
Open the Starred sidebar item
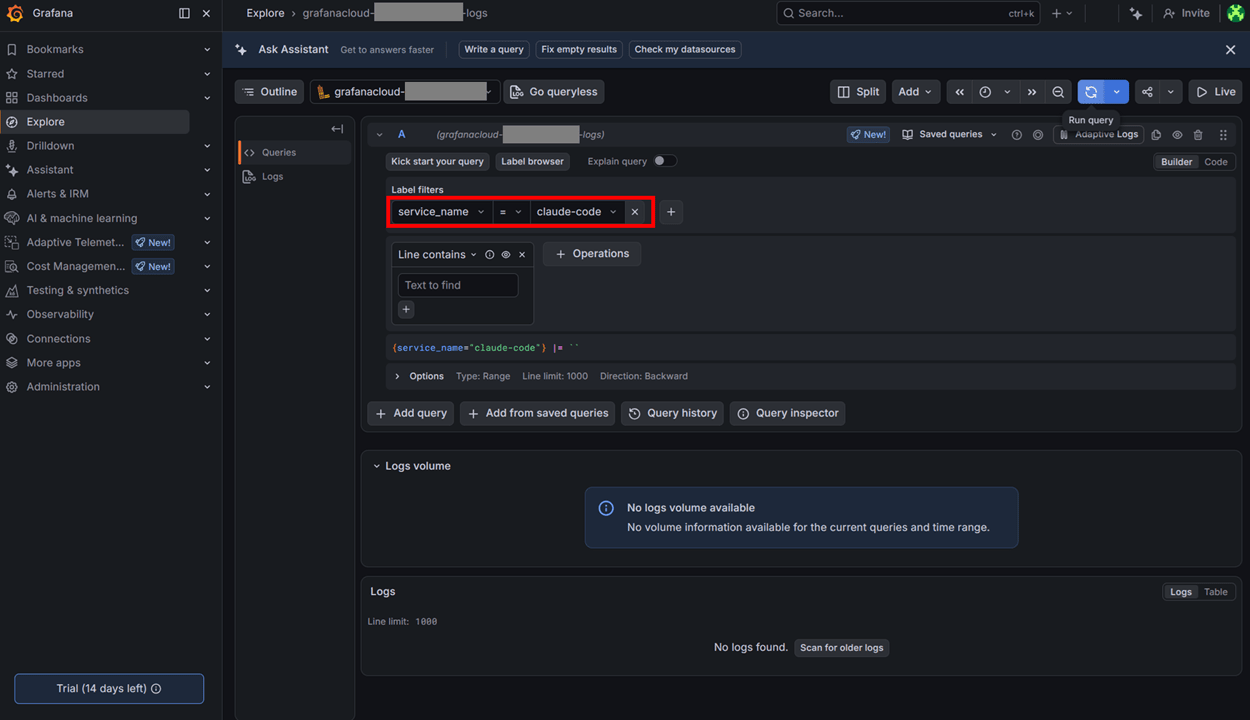coord(45,74)
